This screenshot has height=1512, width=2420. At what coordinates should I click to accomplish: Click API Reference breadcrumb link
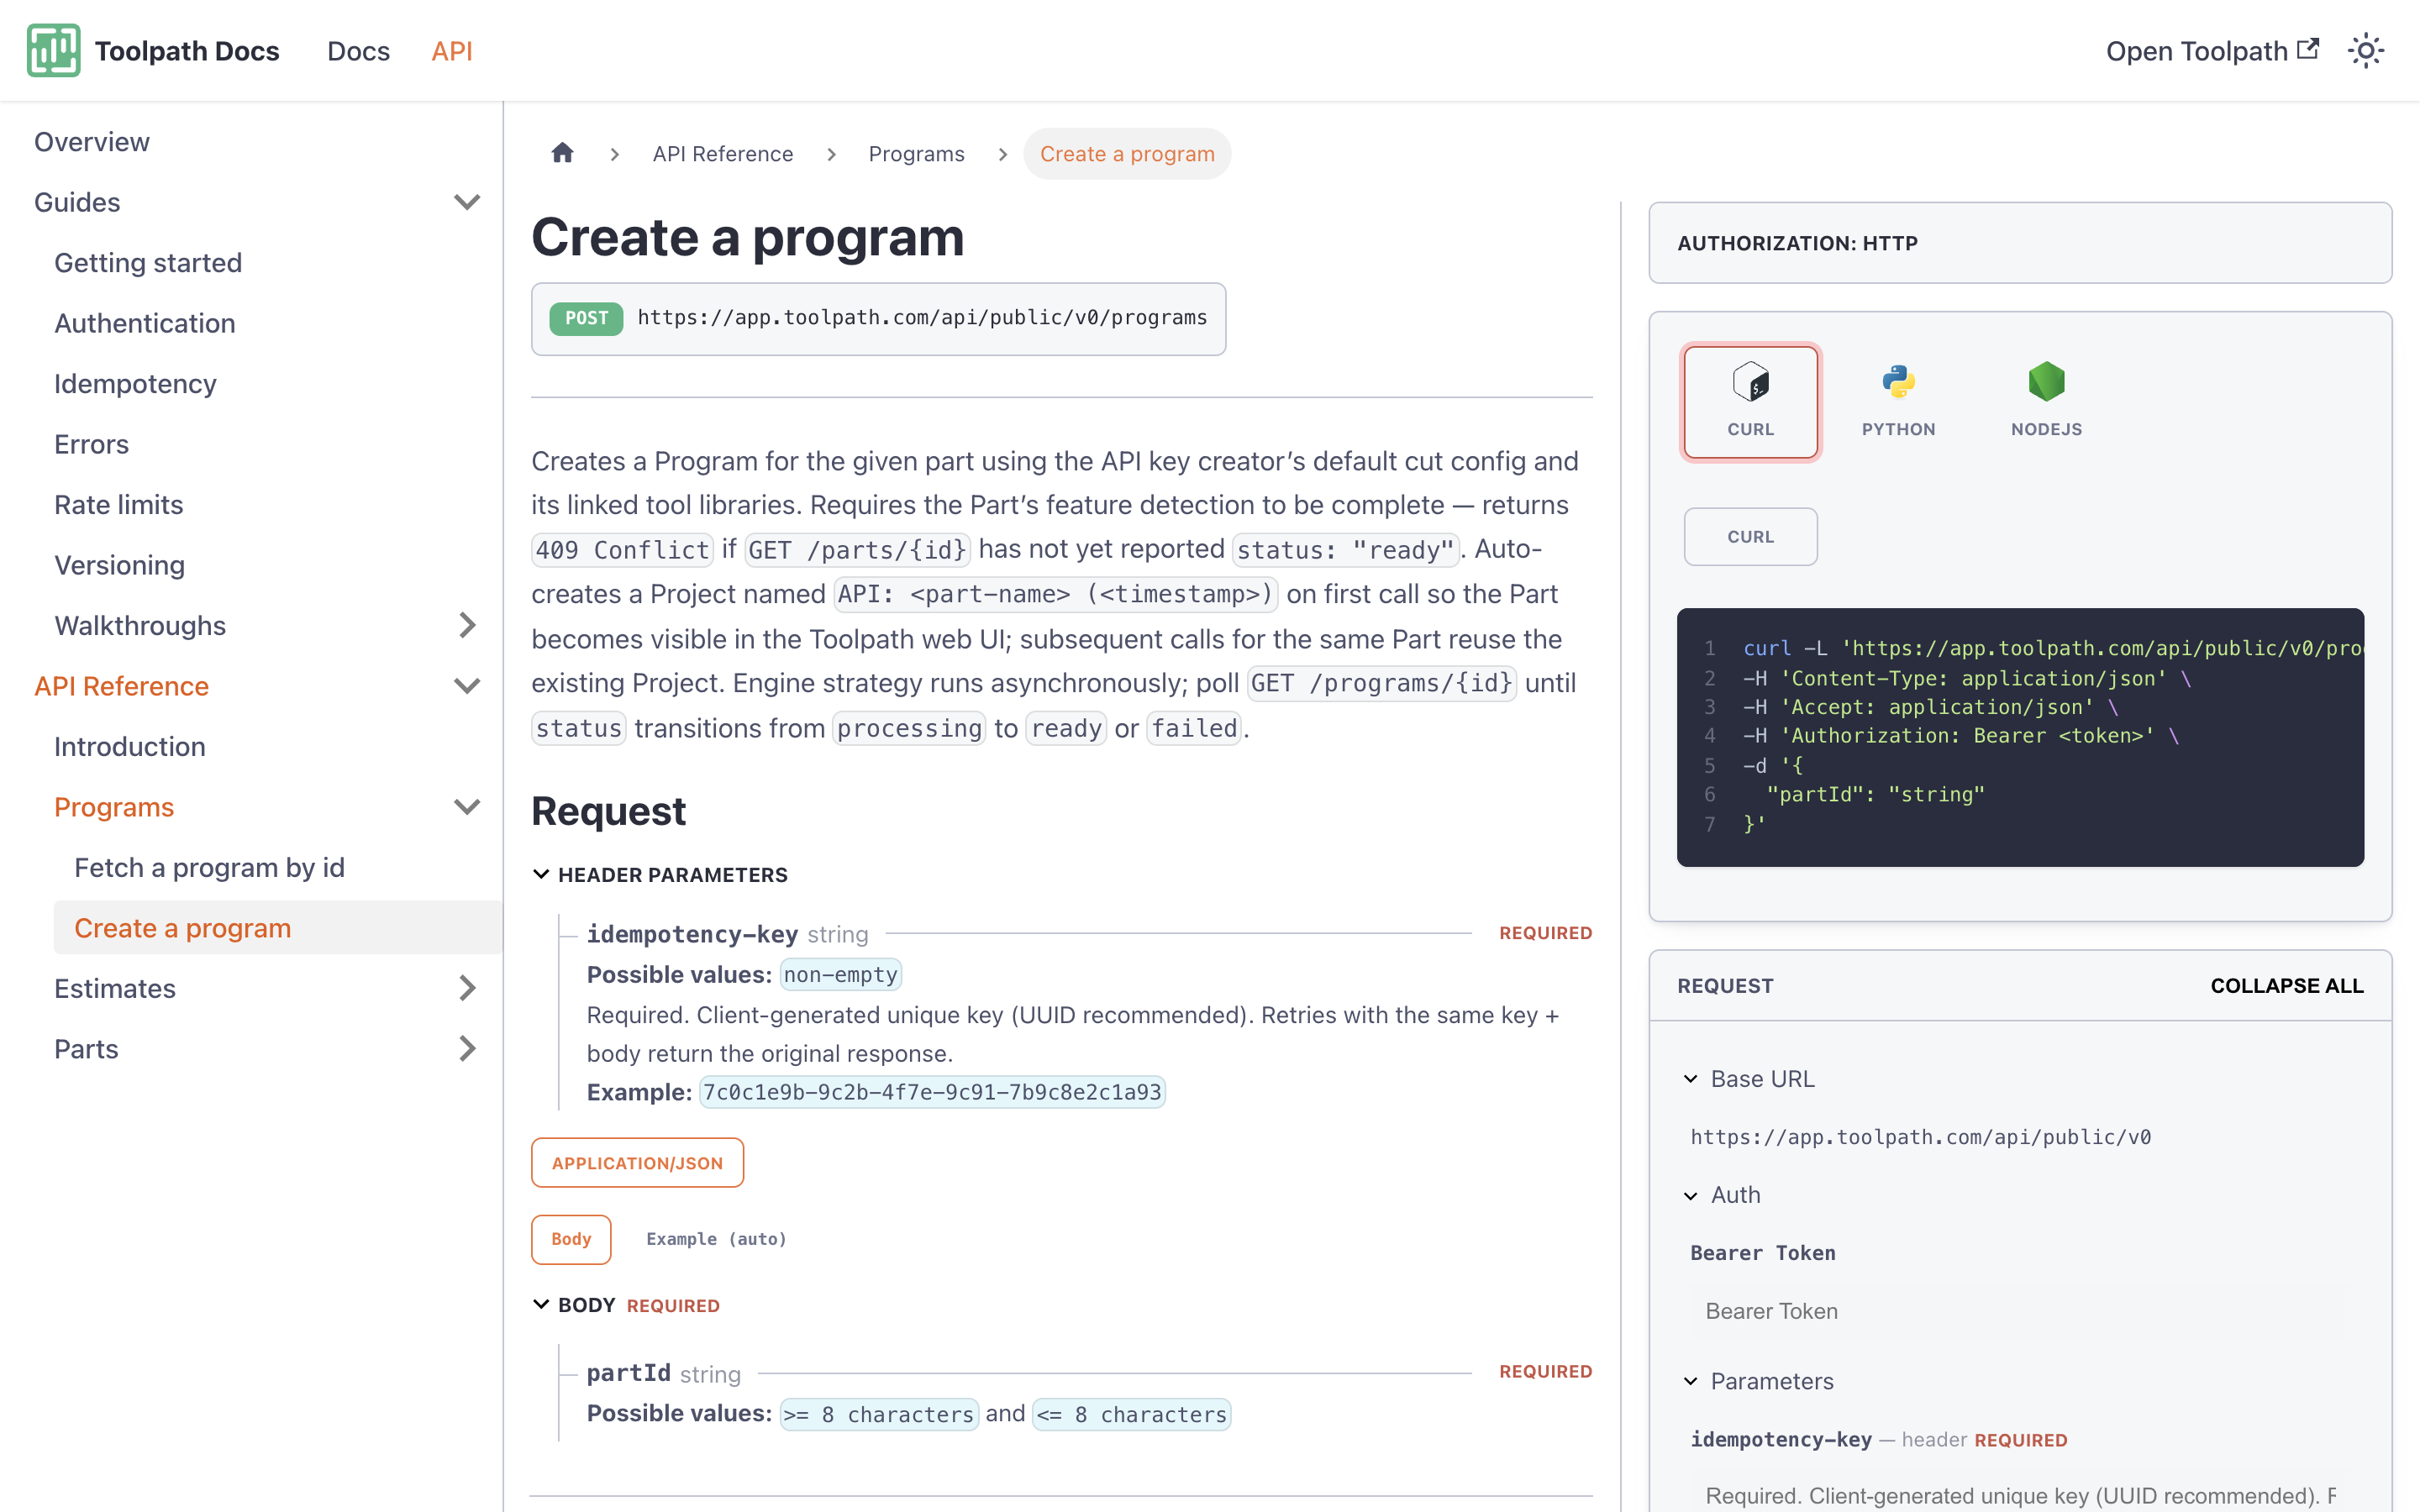tap(722, 154)
